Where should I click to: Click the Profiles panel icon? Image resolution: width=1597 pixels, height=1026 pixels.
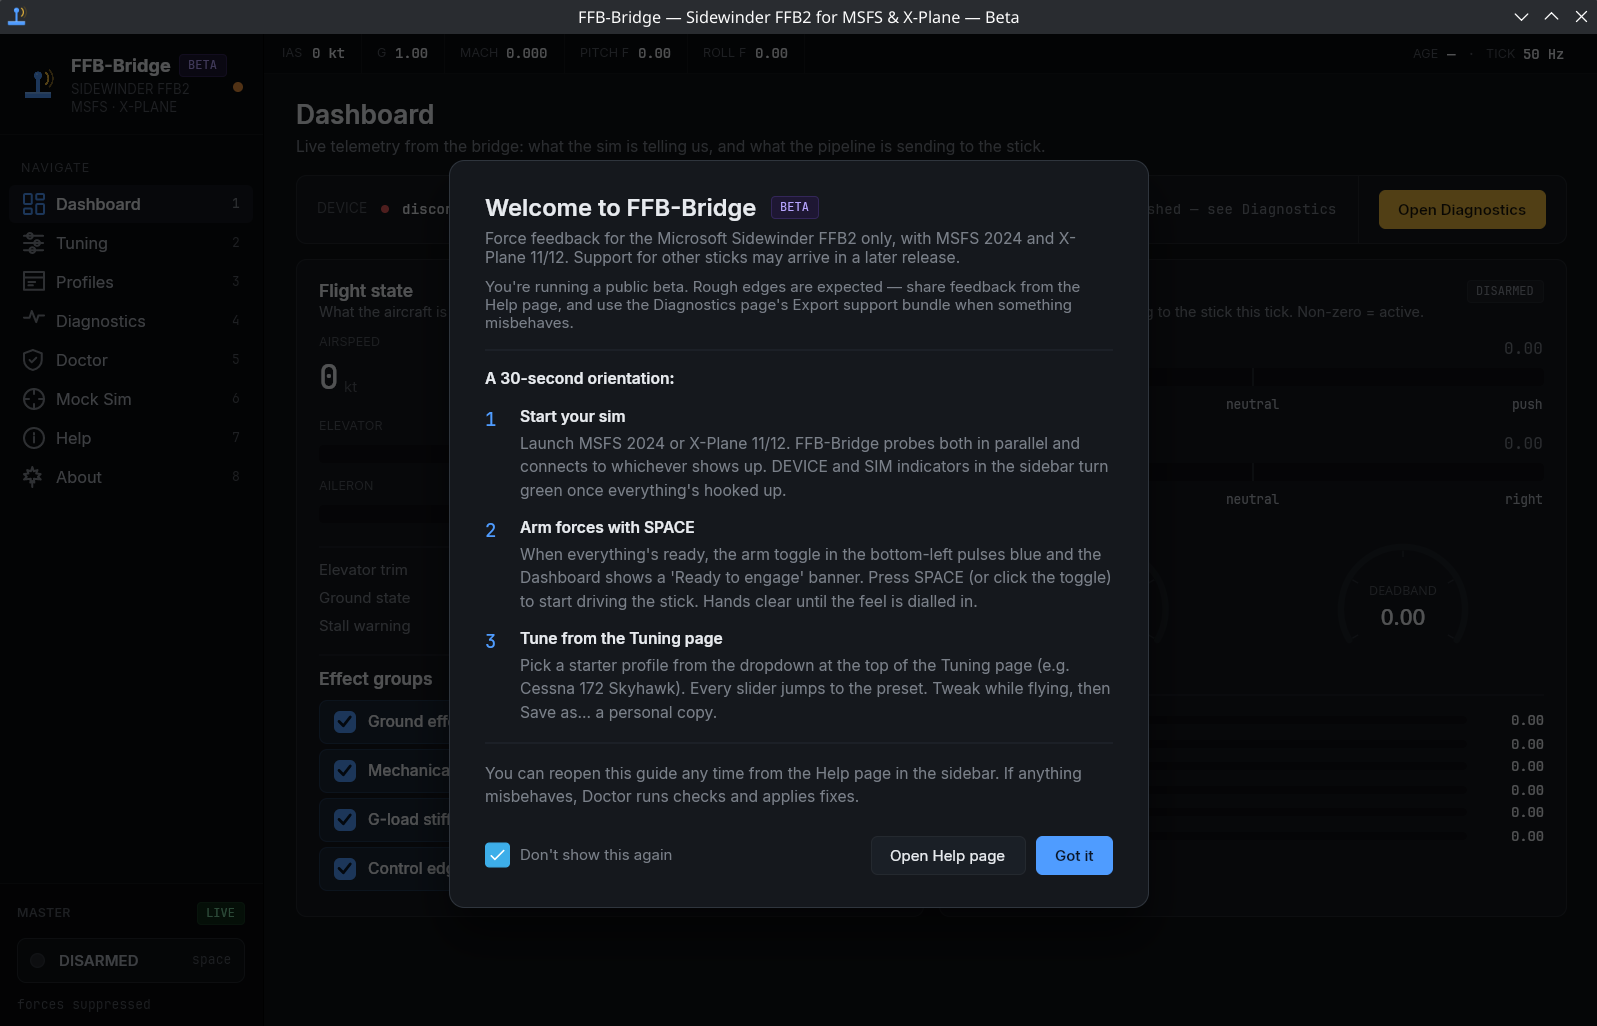click(34, 282)
